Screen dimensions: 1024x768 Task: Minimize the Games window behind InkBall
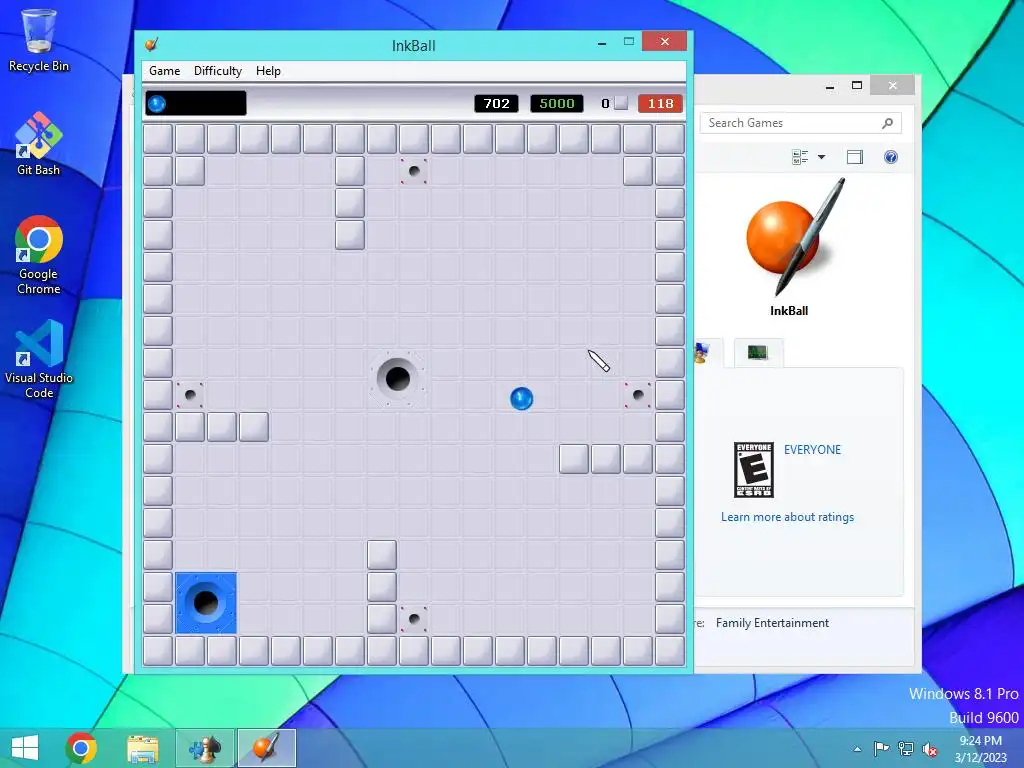830,86
